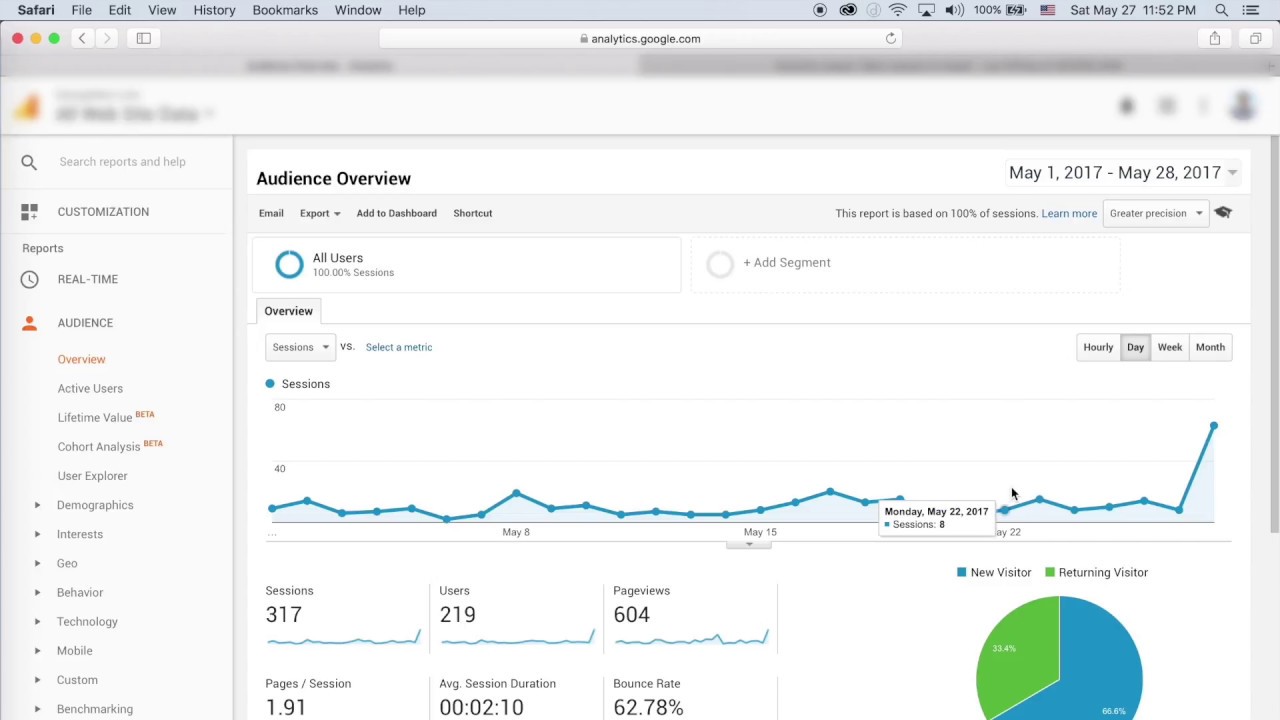Click the Audience person icon
Image resolution: width=1280 pixels, height=720 pixels.
29,323
